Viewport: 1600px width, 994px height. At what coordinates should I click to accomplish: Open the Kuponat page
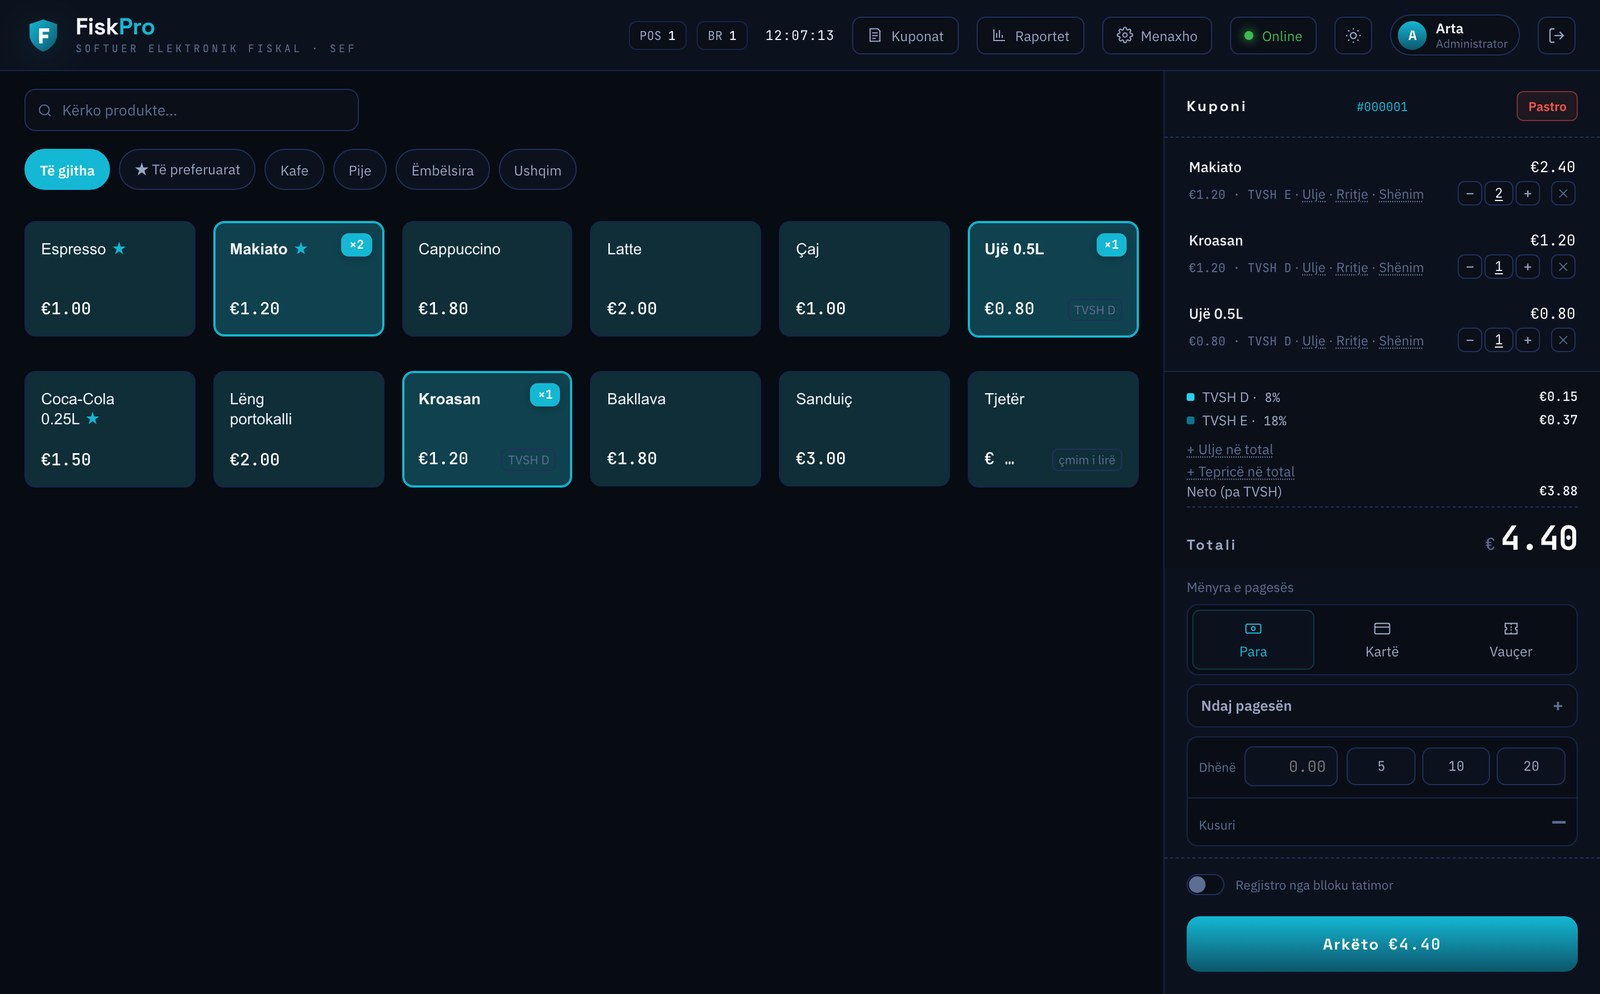(905, 36)
